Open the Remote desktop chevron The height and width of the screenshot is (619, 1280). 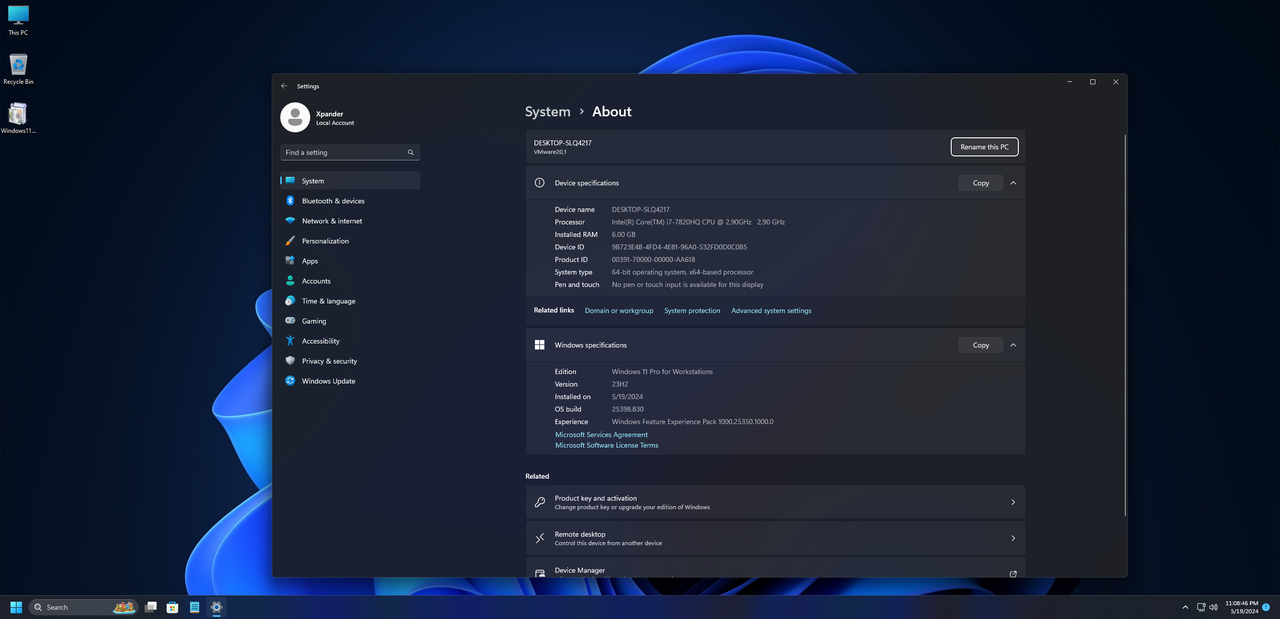tap(1013, 538)
